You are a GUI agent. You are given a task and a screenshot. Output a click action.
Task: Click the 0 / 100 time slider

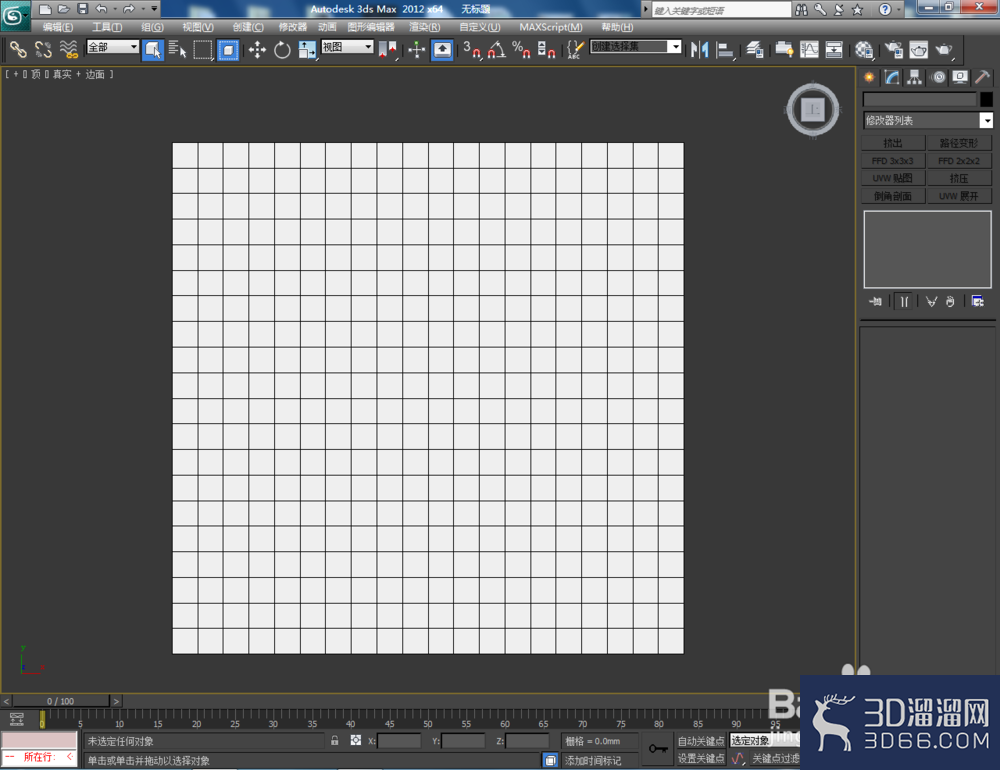[61, 700]
